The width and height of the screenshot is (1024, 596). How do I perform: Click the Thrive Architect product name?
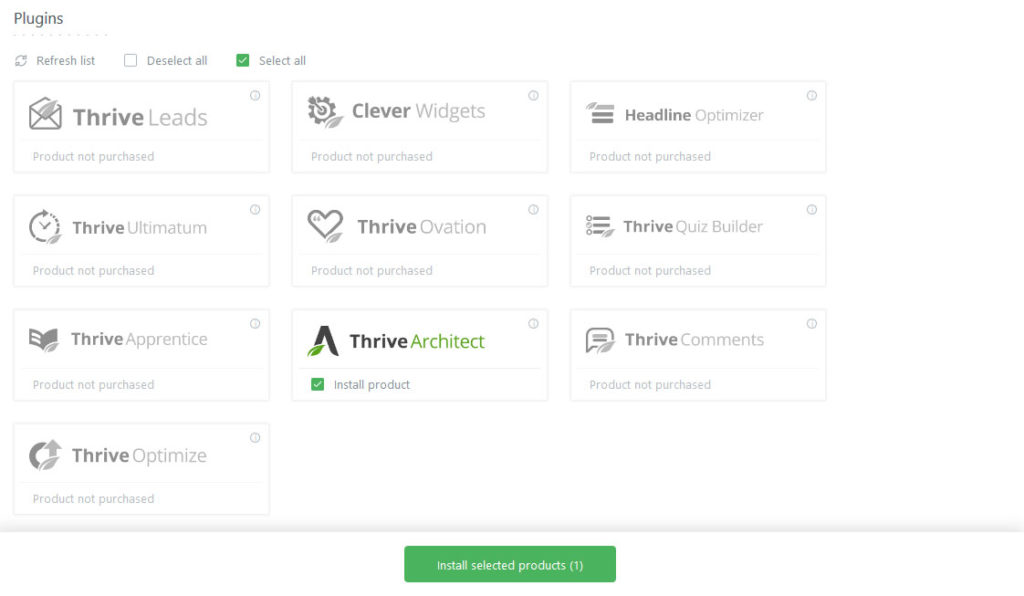(417, 341)
